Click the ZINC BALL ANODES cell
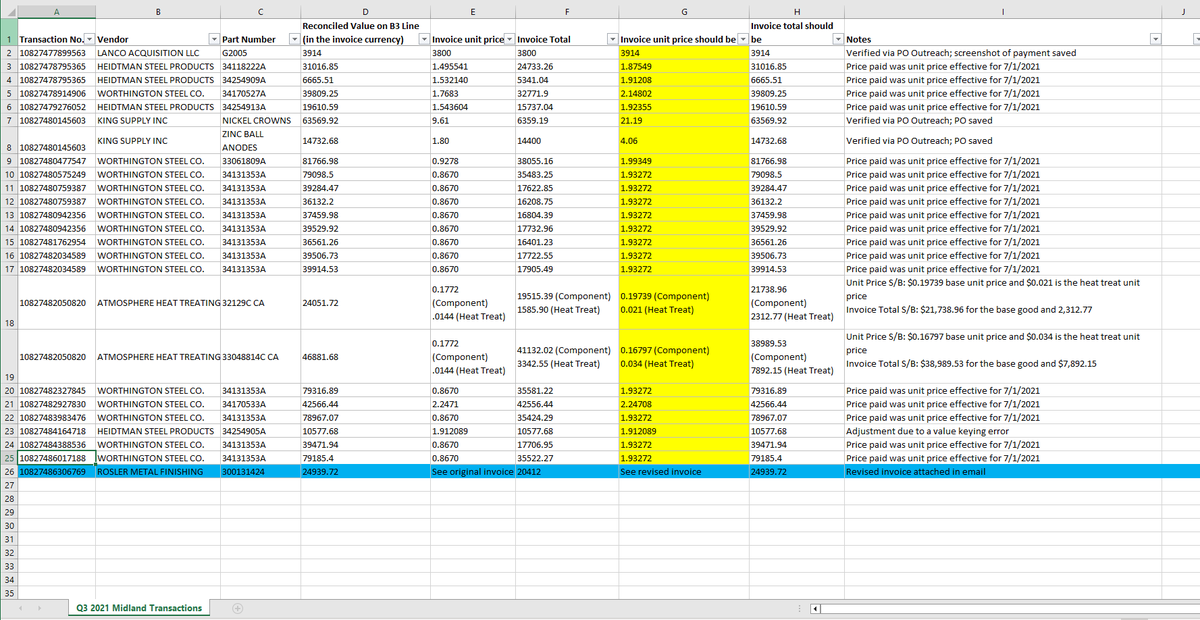This screenshot has width=1200, height=620. 259,140
